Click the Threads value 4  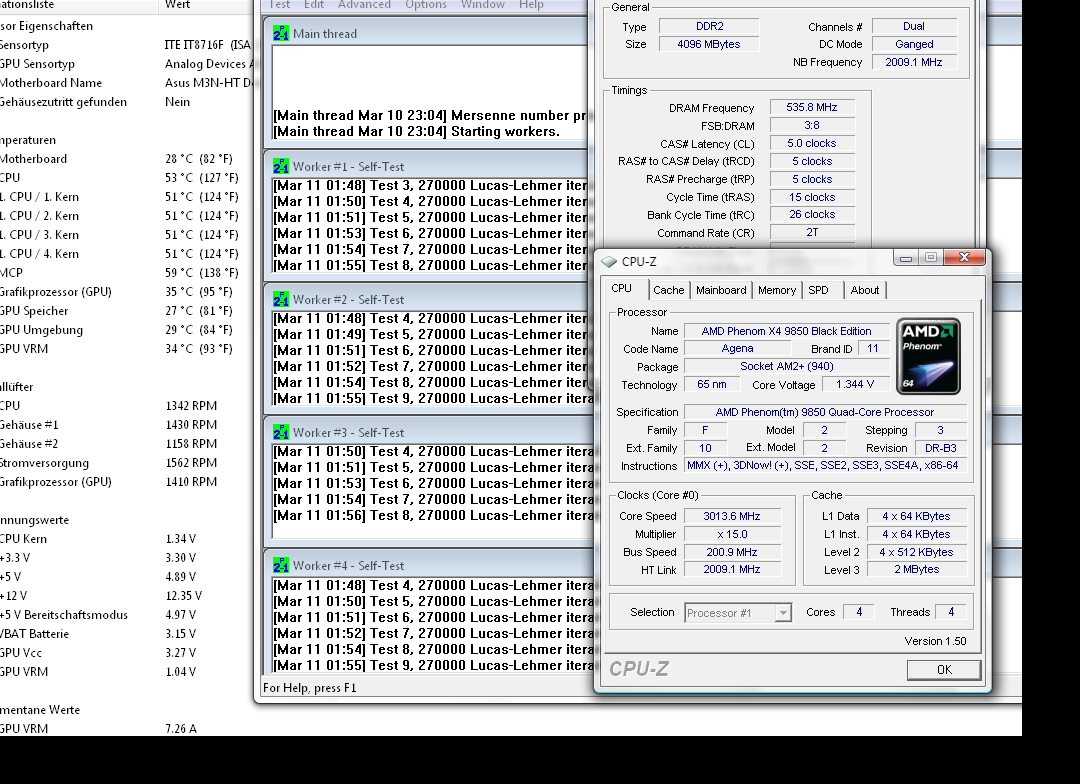pos(951,612)
